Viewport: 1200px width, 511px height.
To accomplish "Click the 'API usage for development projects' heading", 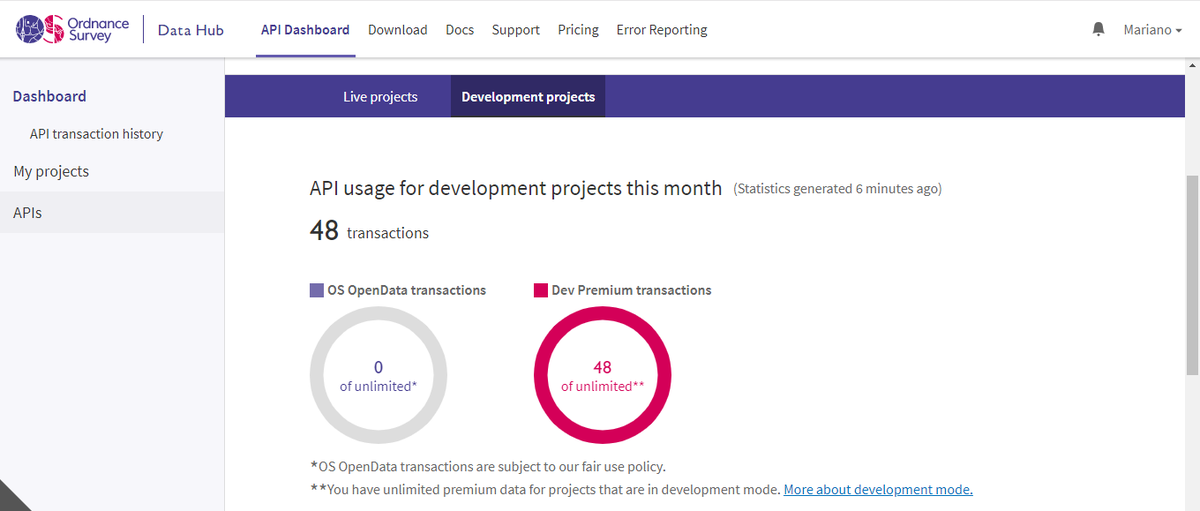I will (x=516, y=188).
